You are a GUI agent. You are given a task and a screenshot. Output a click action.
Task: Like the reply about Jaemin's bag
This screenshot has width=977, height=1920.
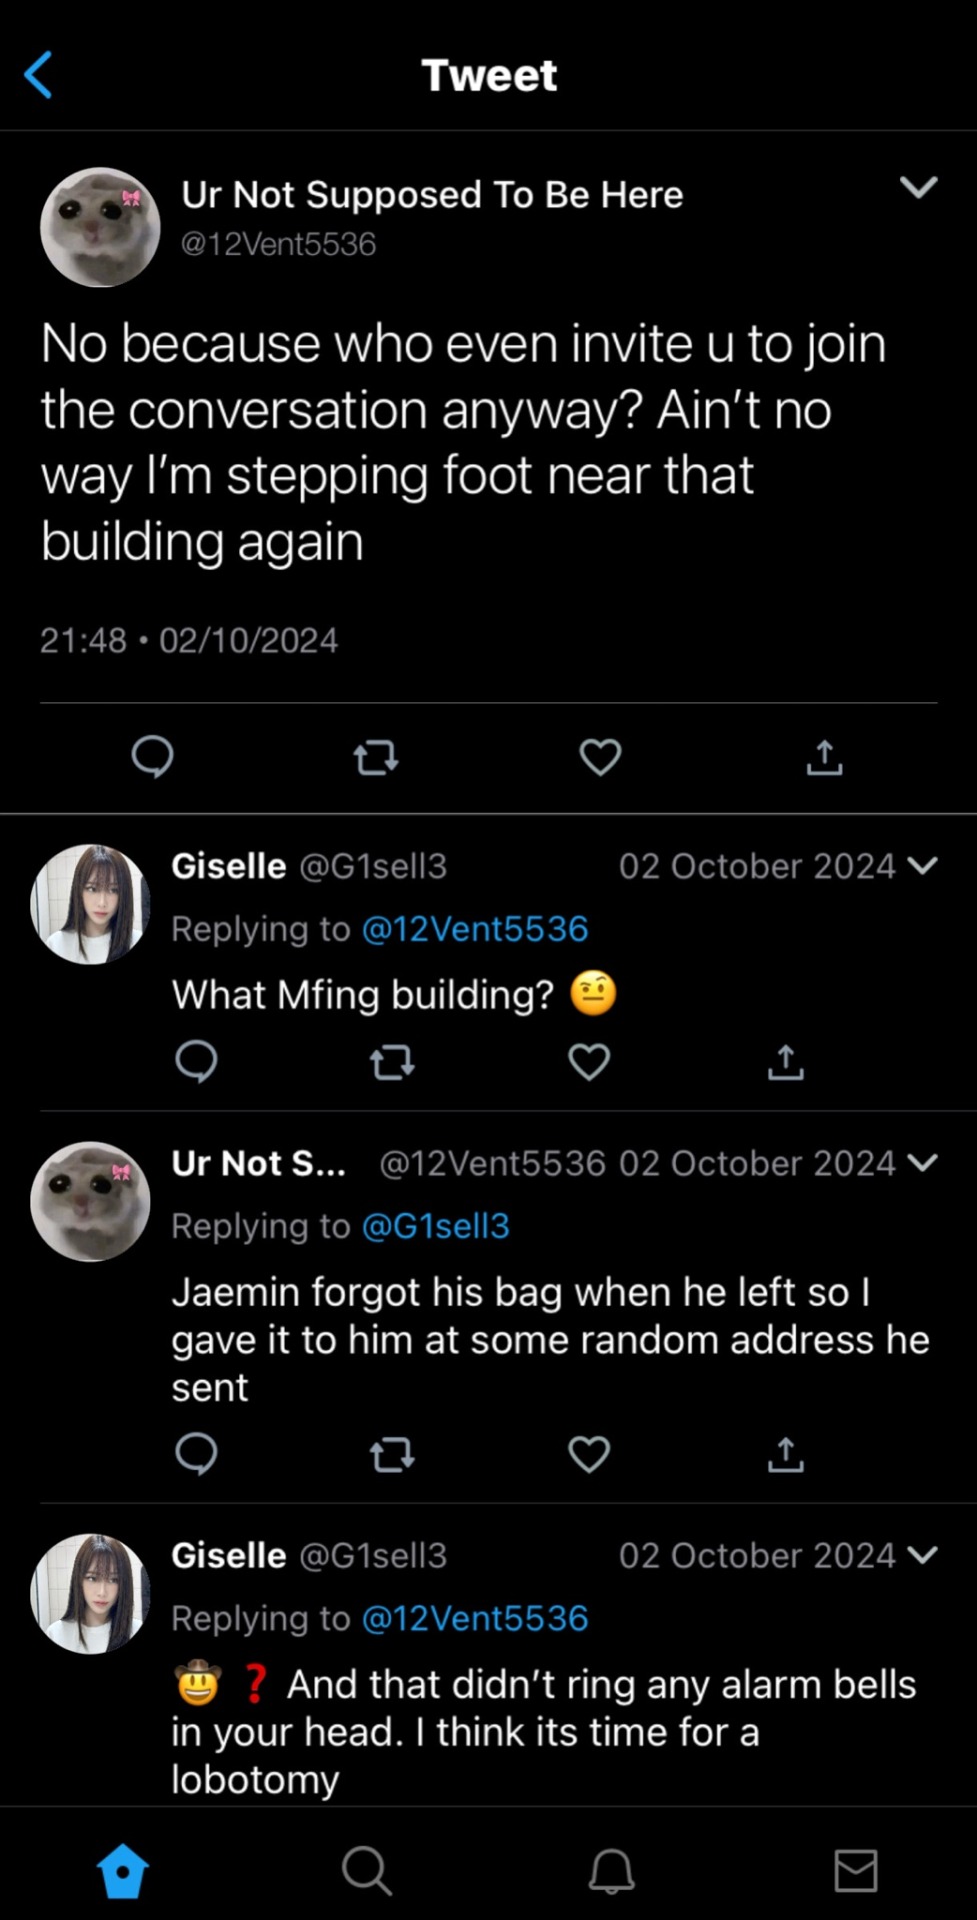[589, 1454]
